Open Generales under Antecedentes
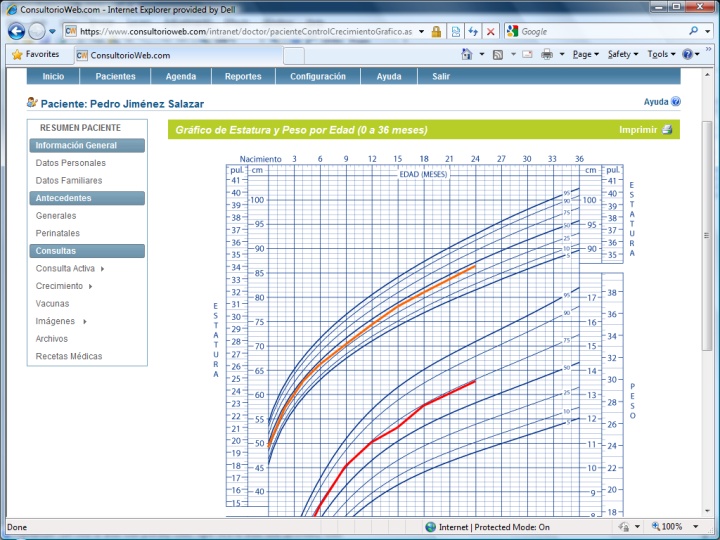Viewport: 720px width, 540px height. (x=56, y=216)
